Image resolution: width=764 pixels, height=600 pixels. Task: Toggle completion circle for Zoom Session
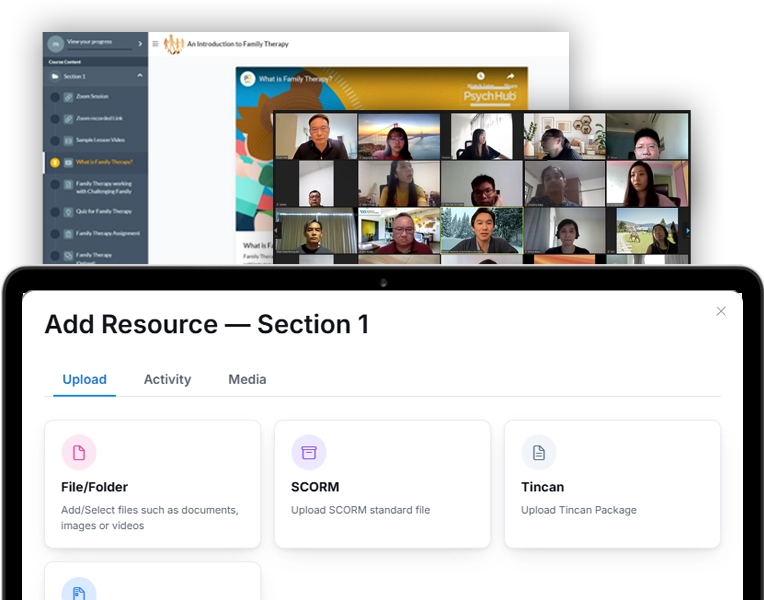pyautogui.click(x=55, y=97)
